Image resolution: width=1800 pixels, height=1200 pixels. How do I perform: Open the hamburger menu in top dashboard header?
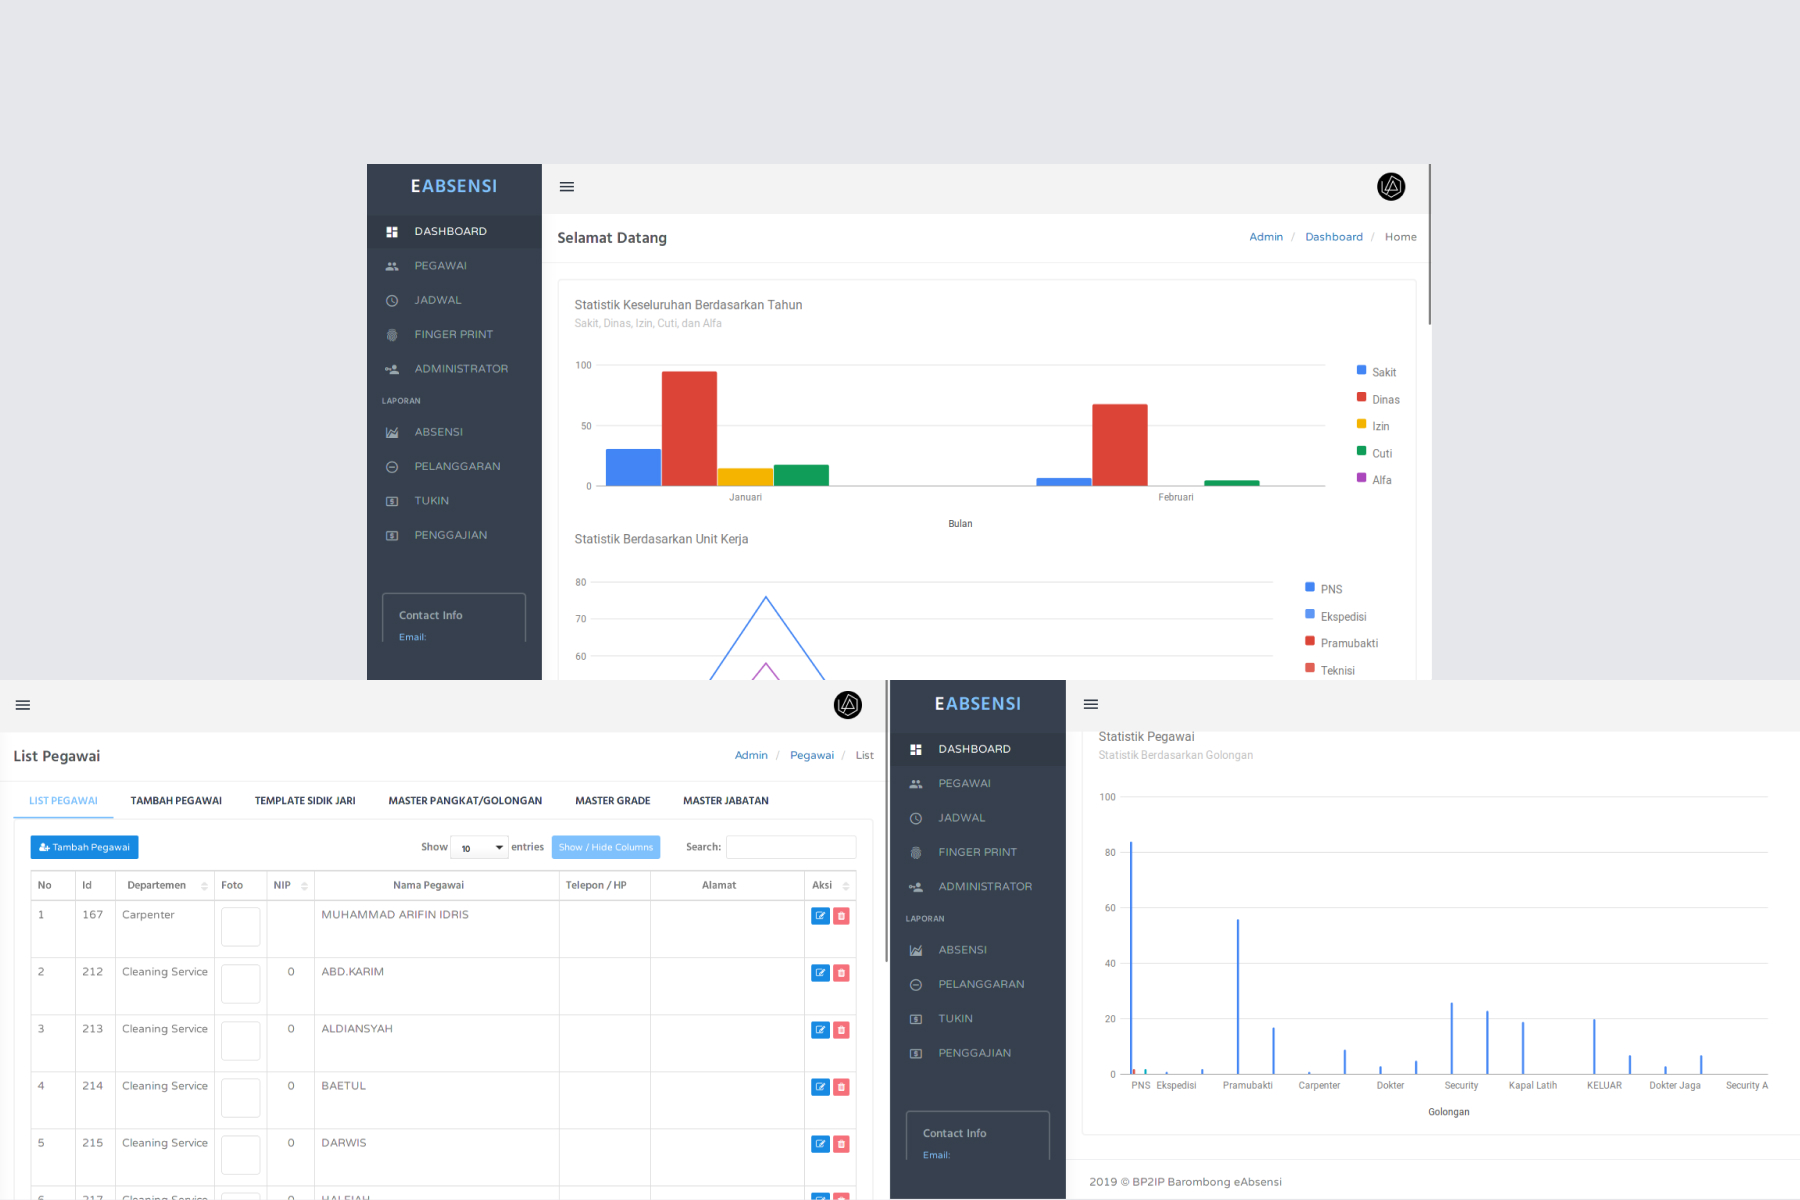click(567, 187)
